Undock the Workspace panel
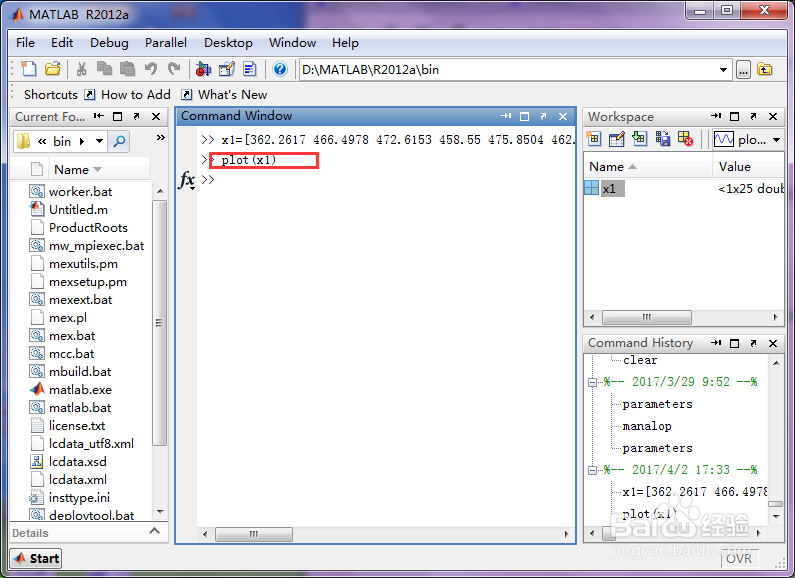Image resolution: width=795 pixels, height=578 pixels. tap(753, 117)
